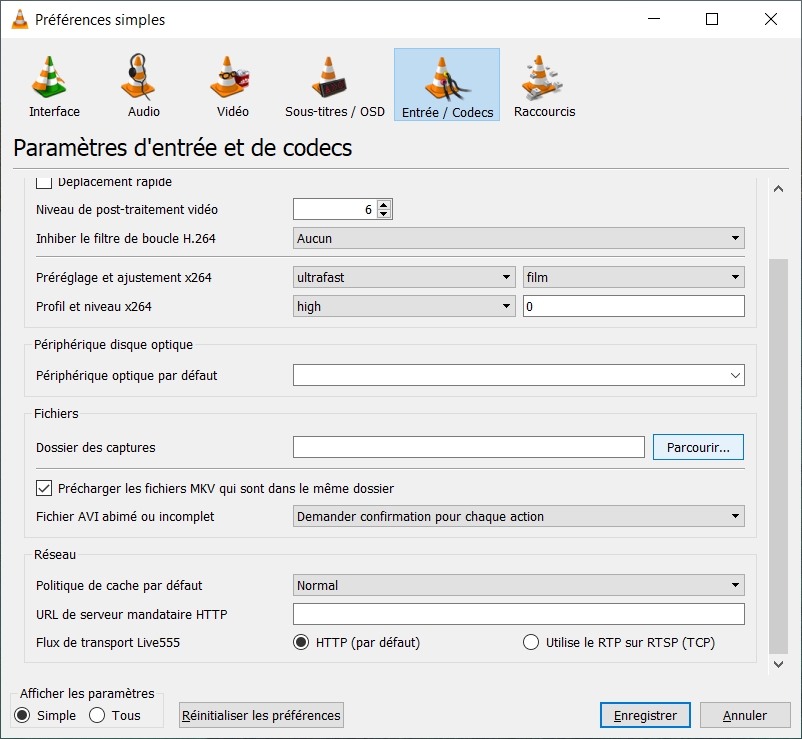Enable the Déplacement rapide checkbox

42,180
